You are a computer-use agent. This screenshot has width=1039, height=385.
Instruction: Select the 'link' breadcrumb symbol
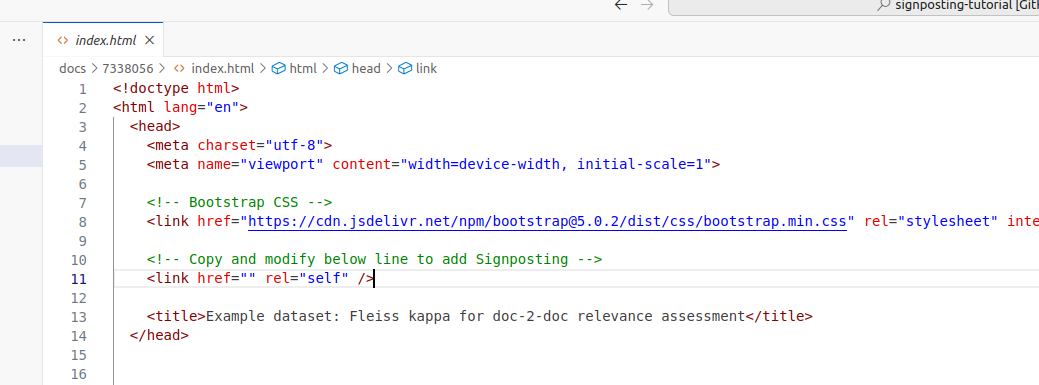(x=427, y=68)
